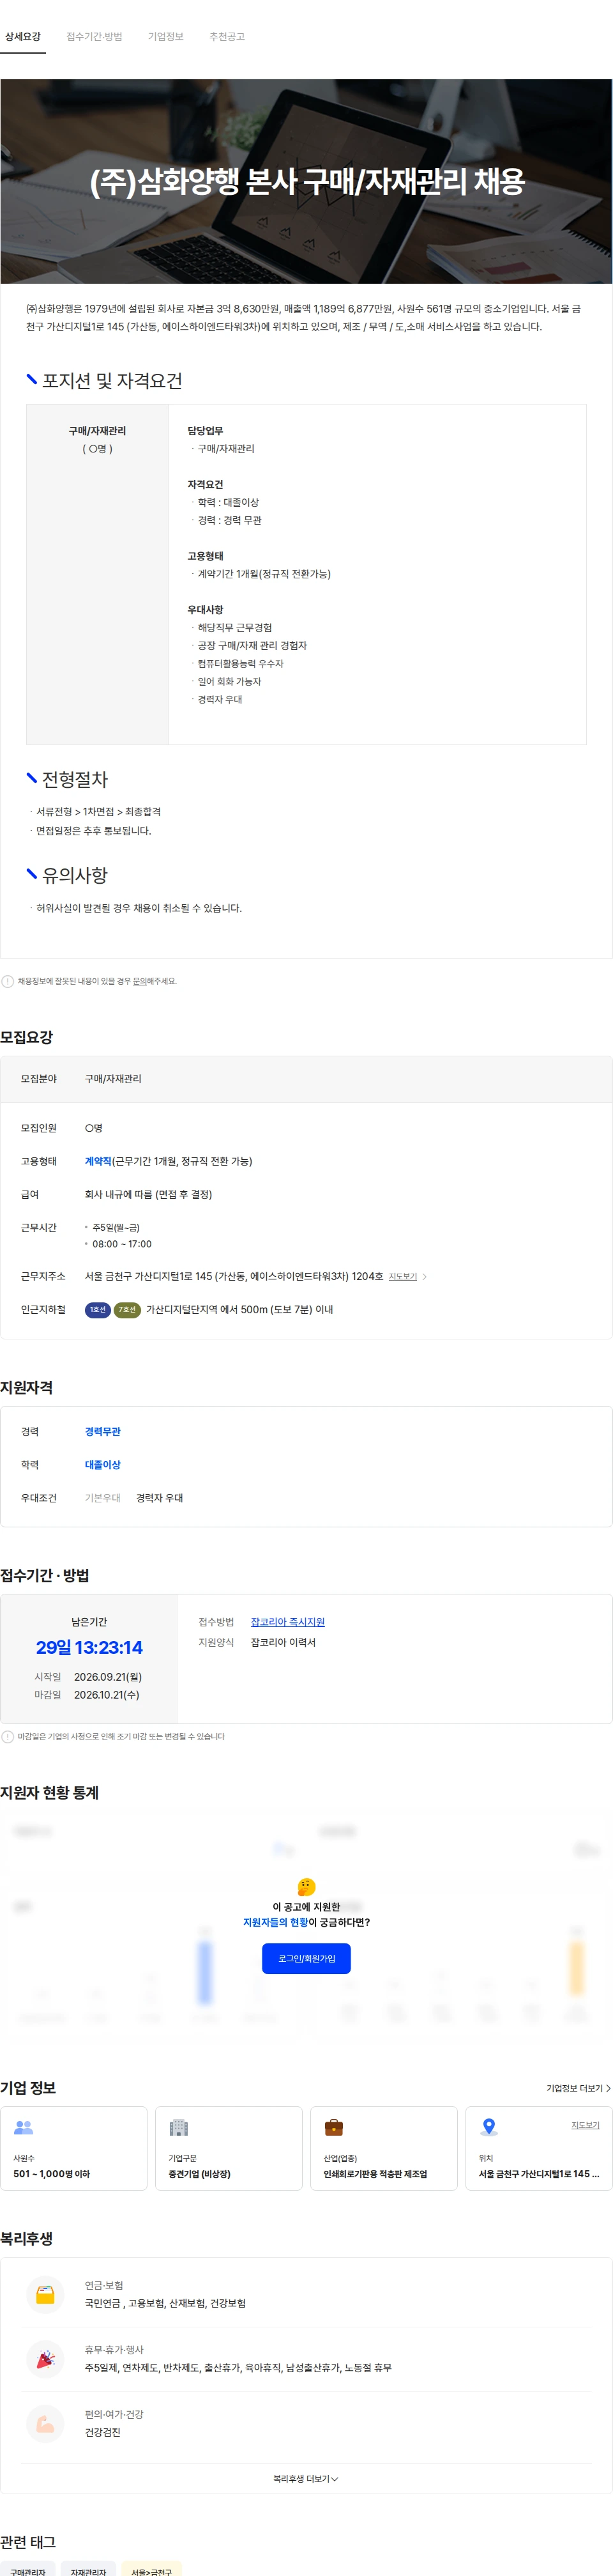Expand 복리후생 더보기
This screenshot has width=613, height=2576.
pos(306,2478)
